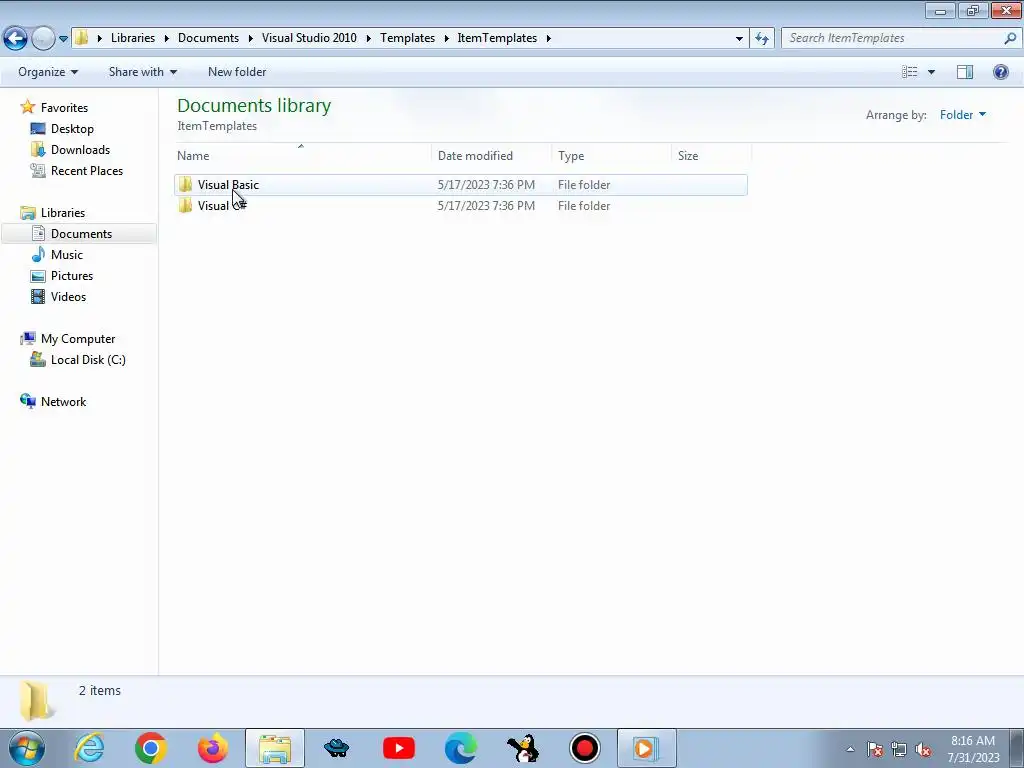Click the search magnifier icon
The image size is (1024, 768).
tap(1010, 38)
